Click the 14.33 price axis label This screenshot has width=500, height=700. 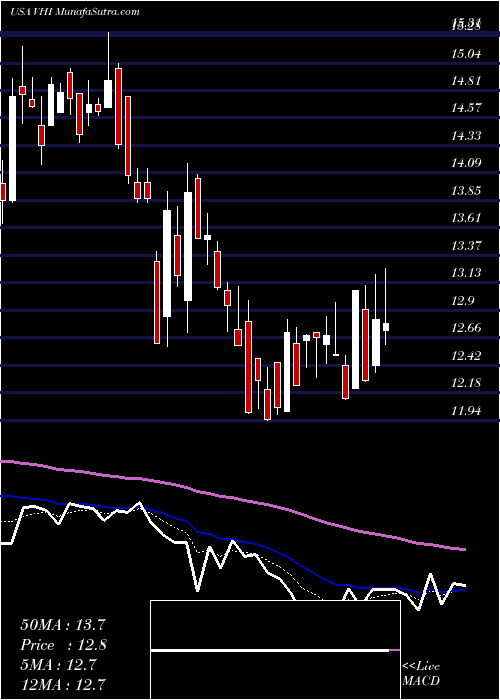[467, 136]
